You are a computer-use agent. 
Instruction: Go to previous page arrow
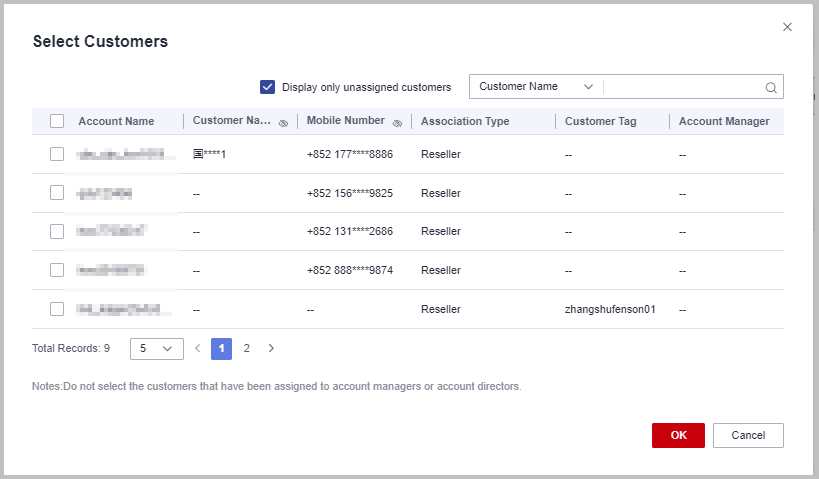(197, 349)
